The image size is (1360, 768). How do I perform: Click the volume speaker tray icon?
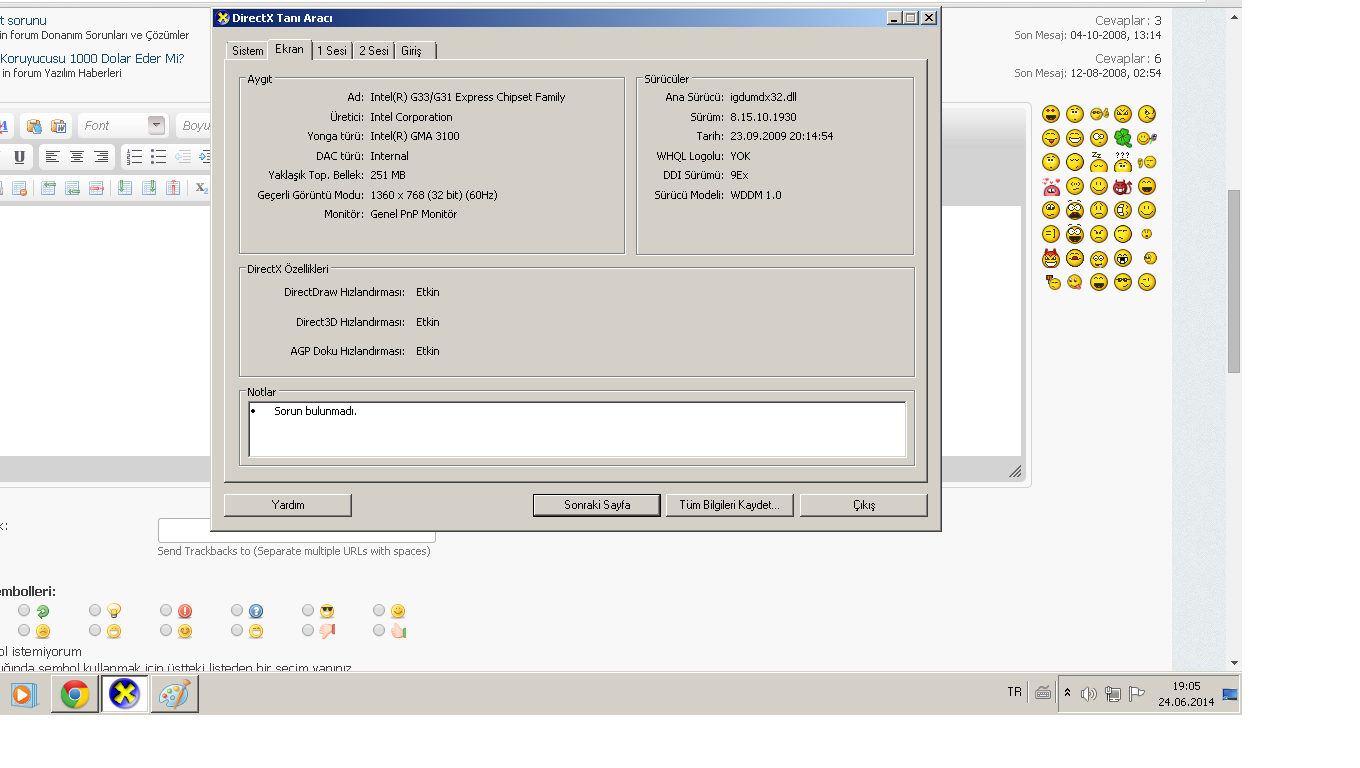pos(1089,694)
